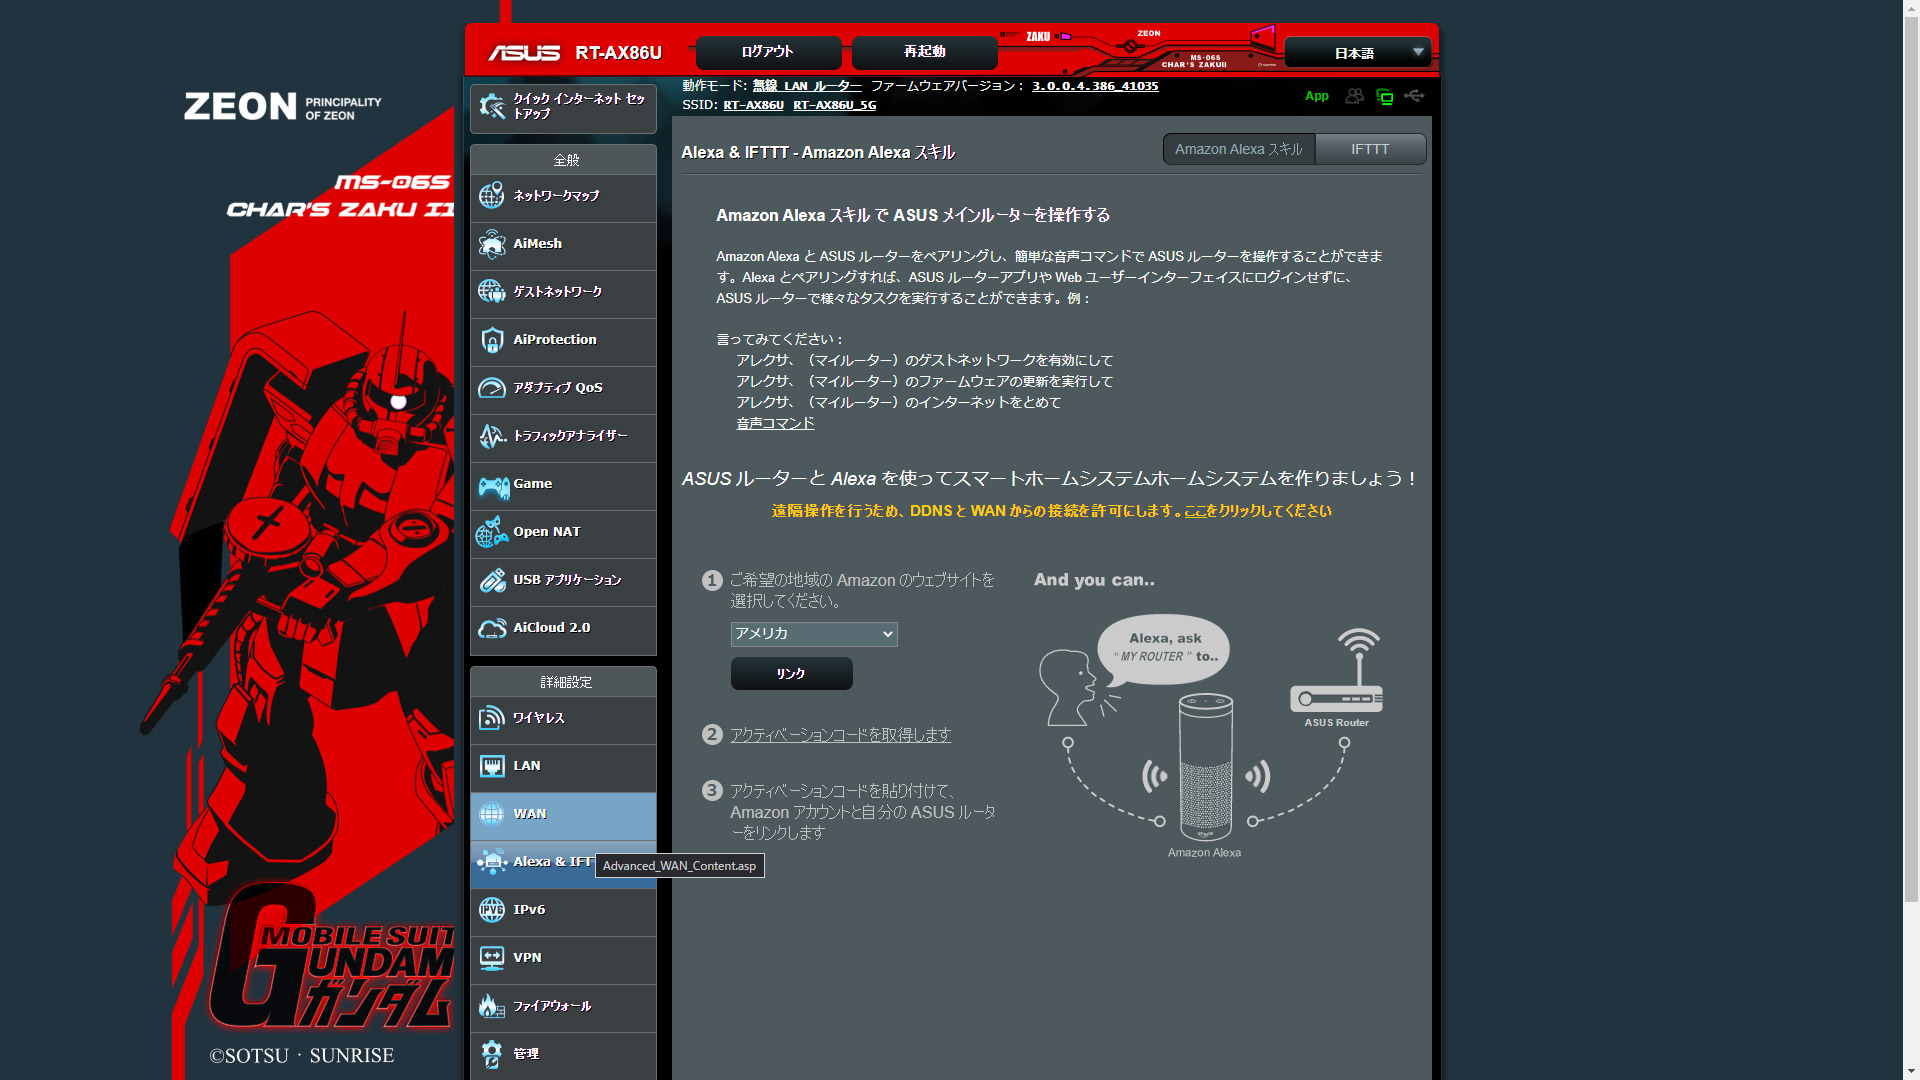Click the AiProtection shield icon

click(491, 340)
